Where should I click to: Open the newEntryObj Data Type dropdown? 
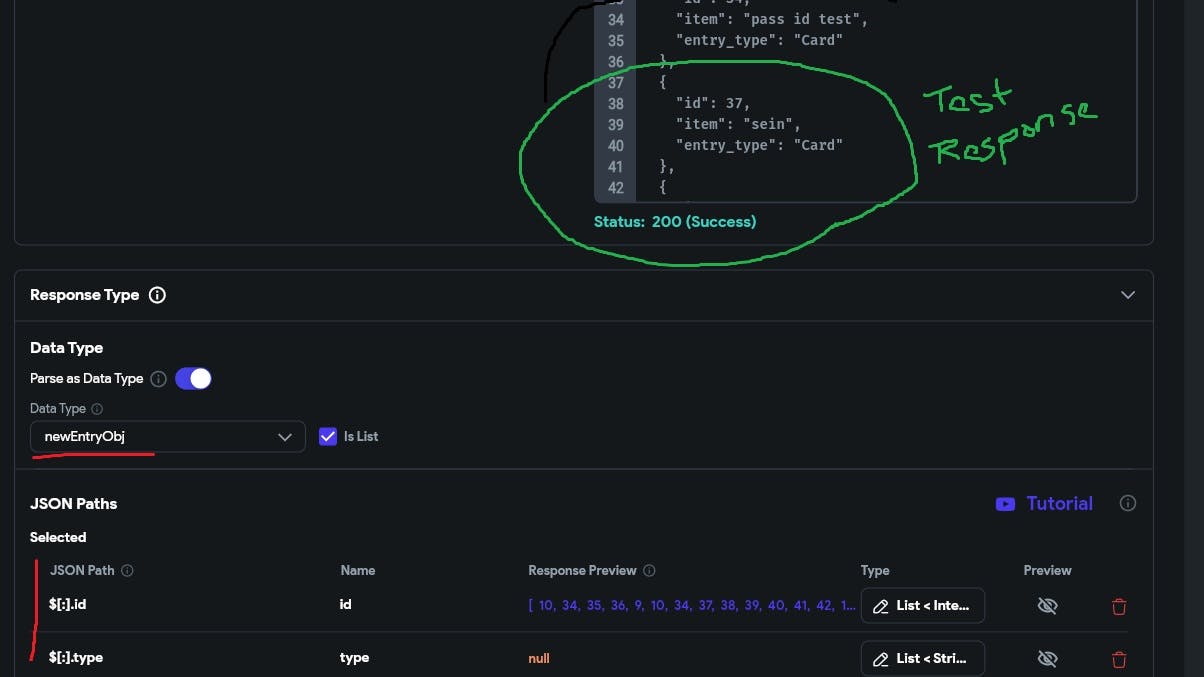(x=168, y=437)
